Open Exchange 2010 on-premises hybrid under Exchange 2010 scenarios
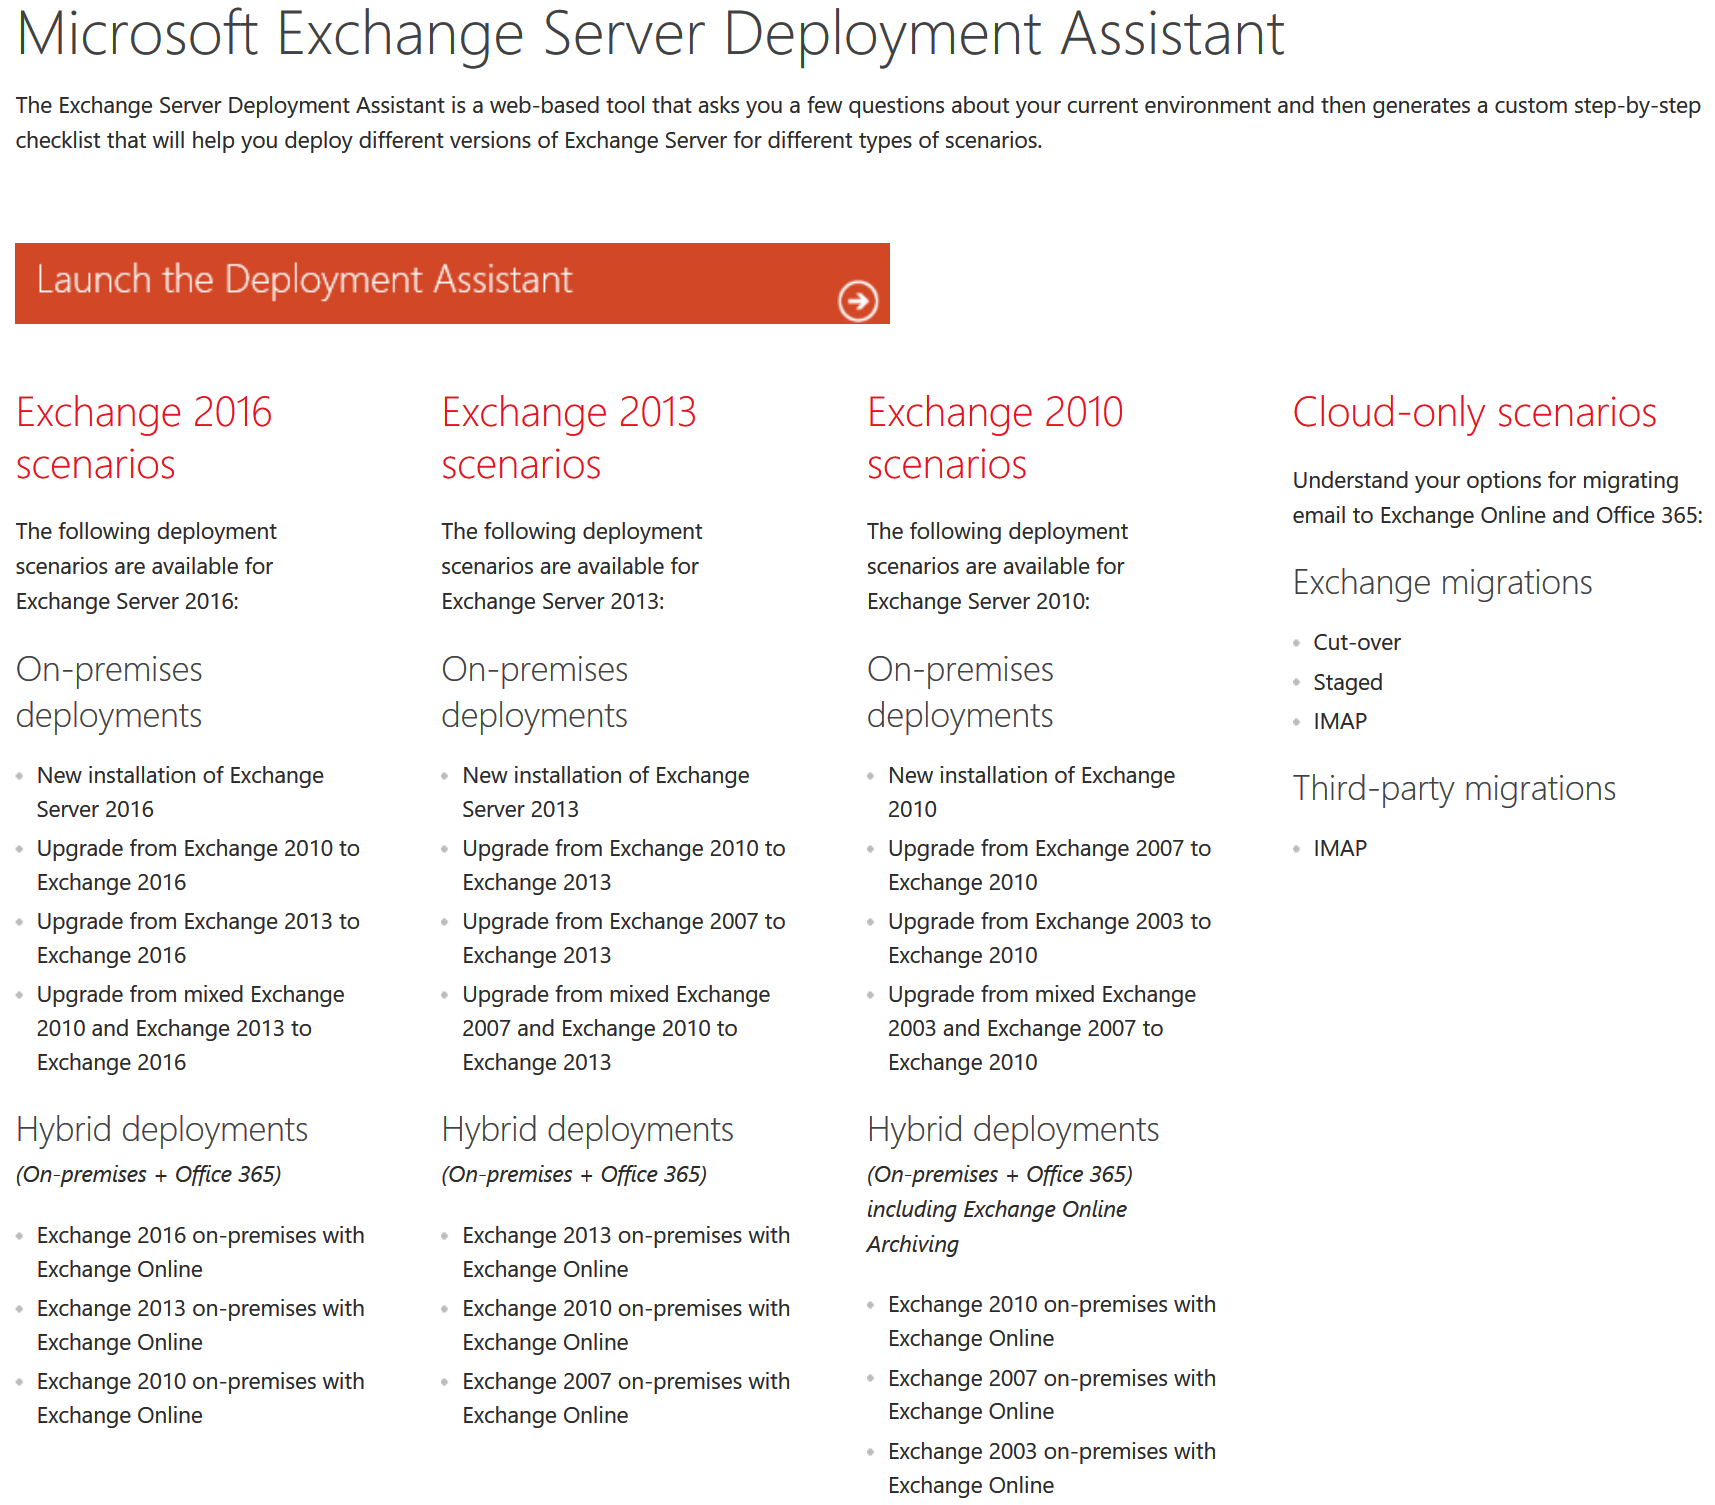Screen dimensions: 1715x1505 point(1052,1321)
